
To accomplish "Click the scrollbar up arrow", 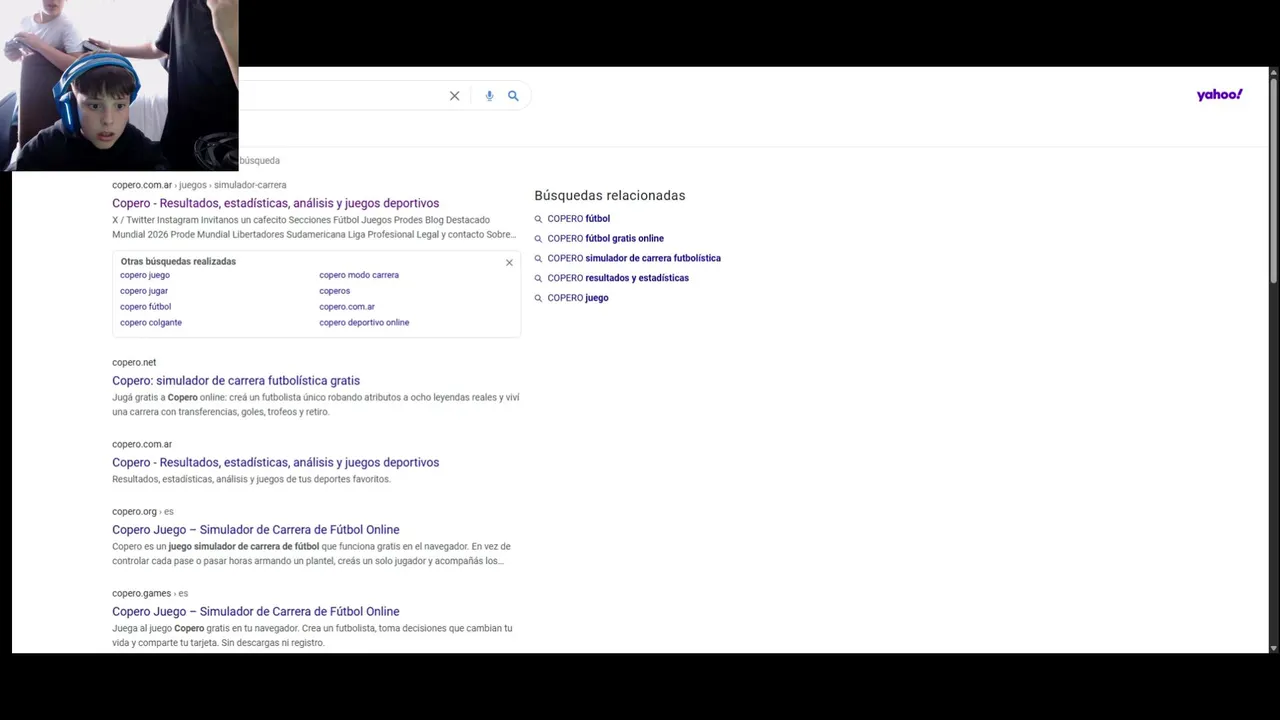I will click(1273, 73).
